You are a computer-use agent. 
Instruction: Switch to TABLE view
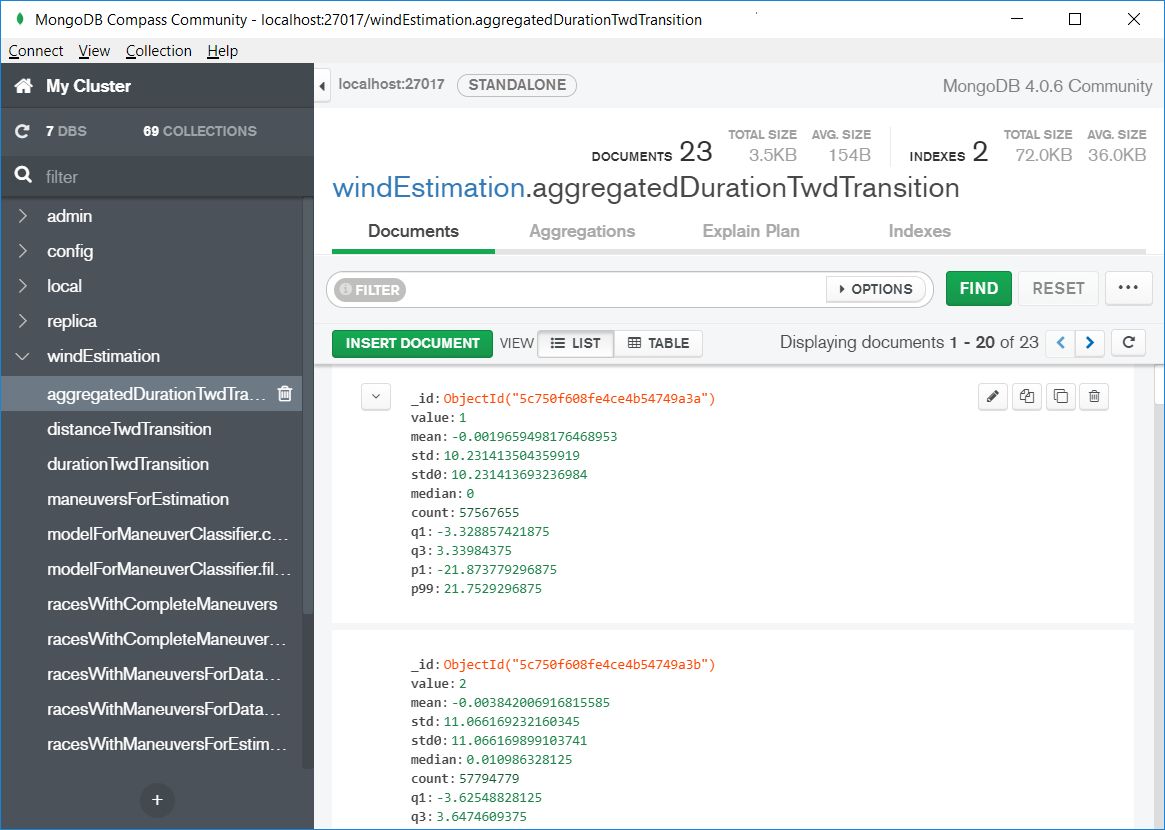coord(658,343)
